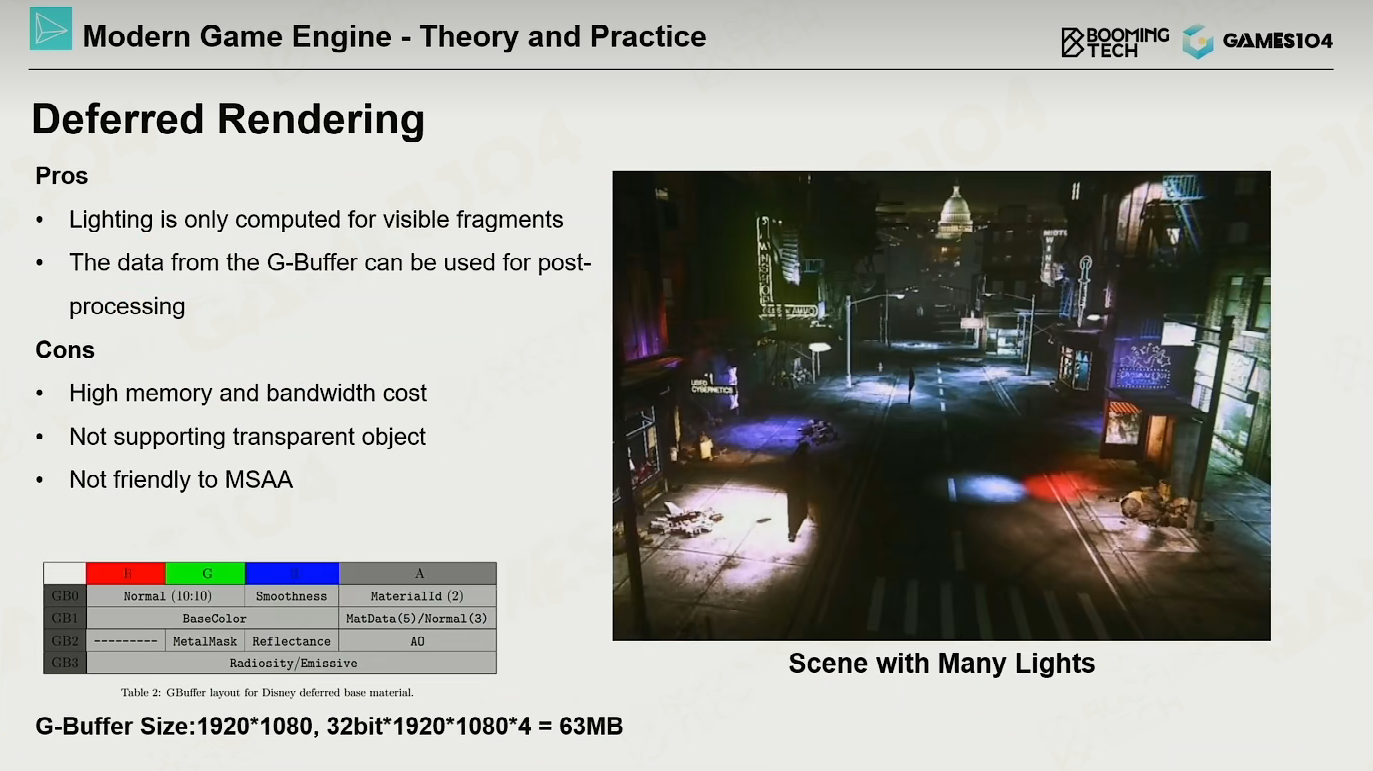This screenshot has width=1373, height=771.
Task: Click the "GB1" row label
Action: coord(65,619)
